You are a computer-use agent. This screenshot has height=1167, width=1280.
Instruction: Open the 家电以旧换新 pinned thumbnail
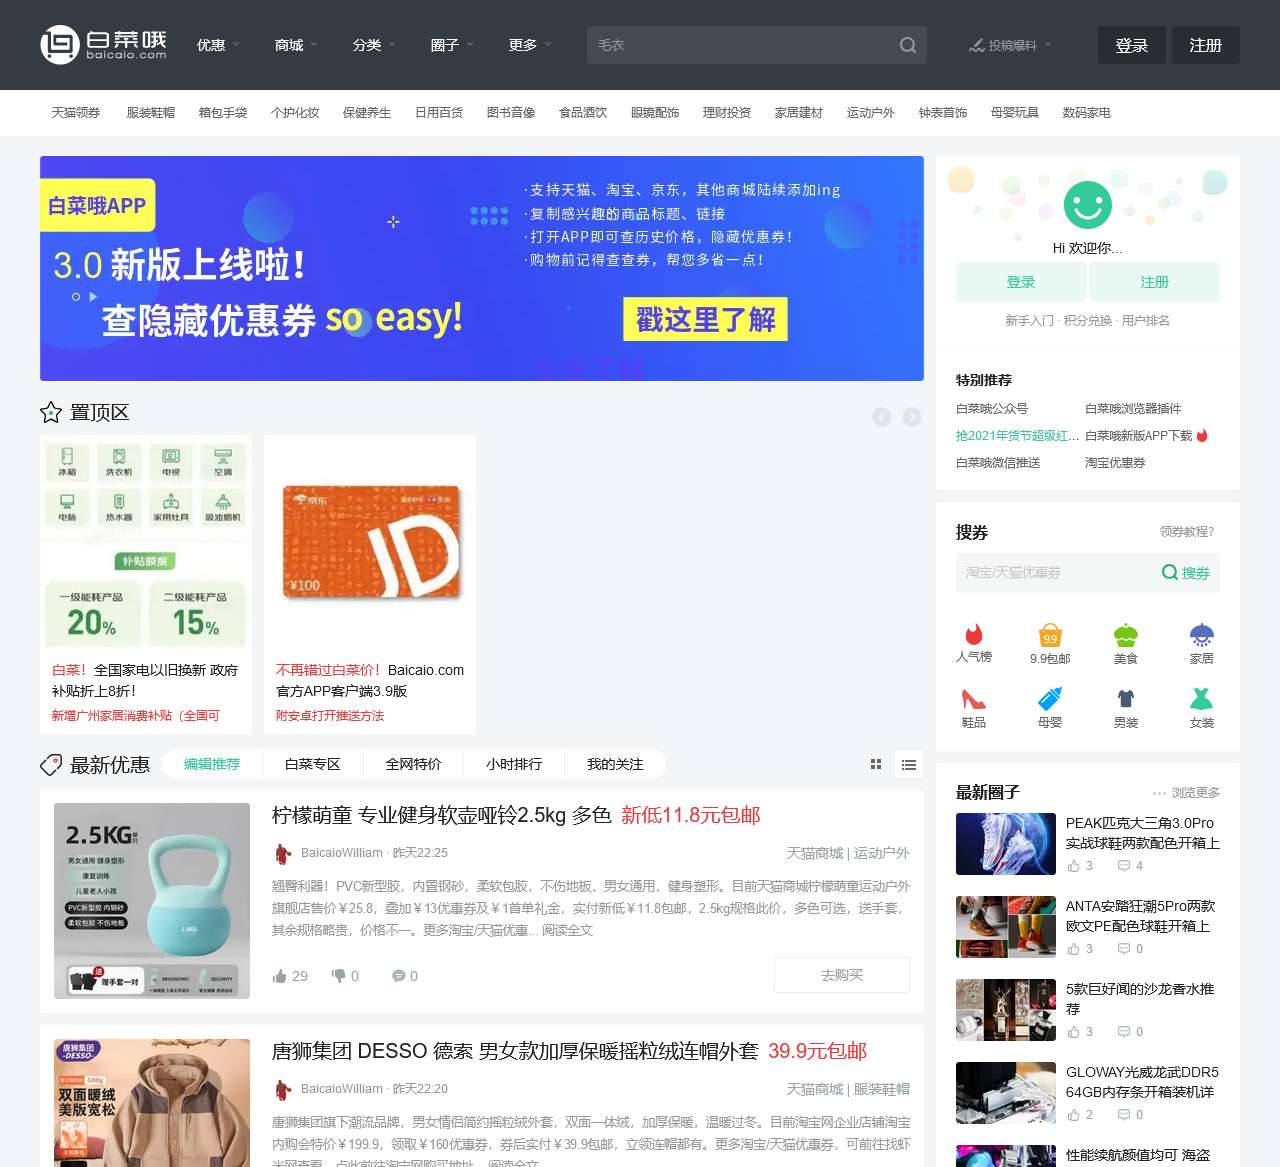tap(146, 543)
